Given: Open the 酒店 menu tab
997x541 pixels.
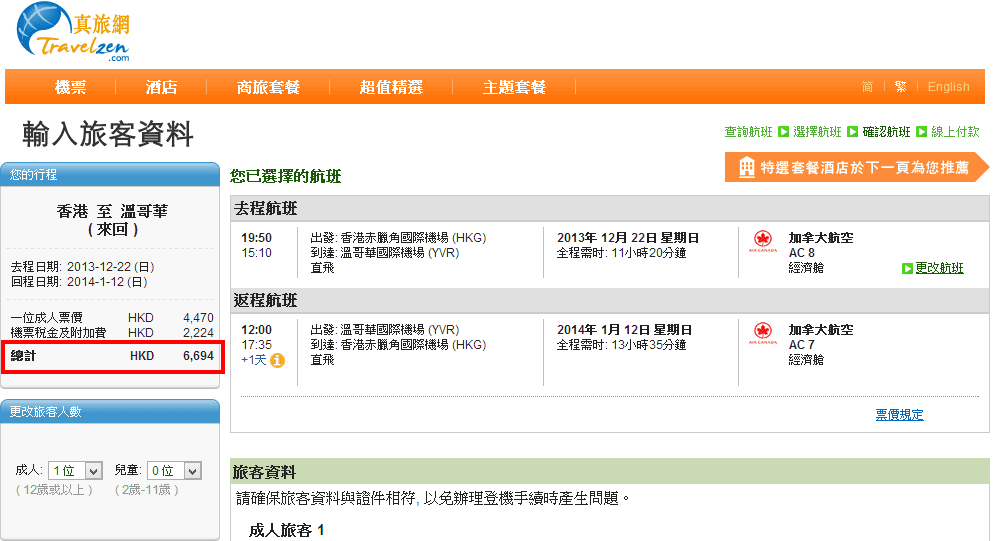Looking at the screenshot, I should click(161, 87).
